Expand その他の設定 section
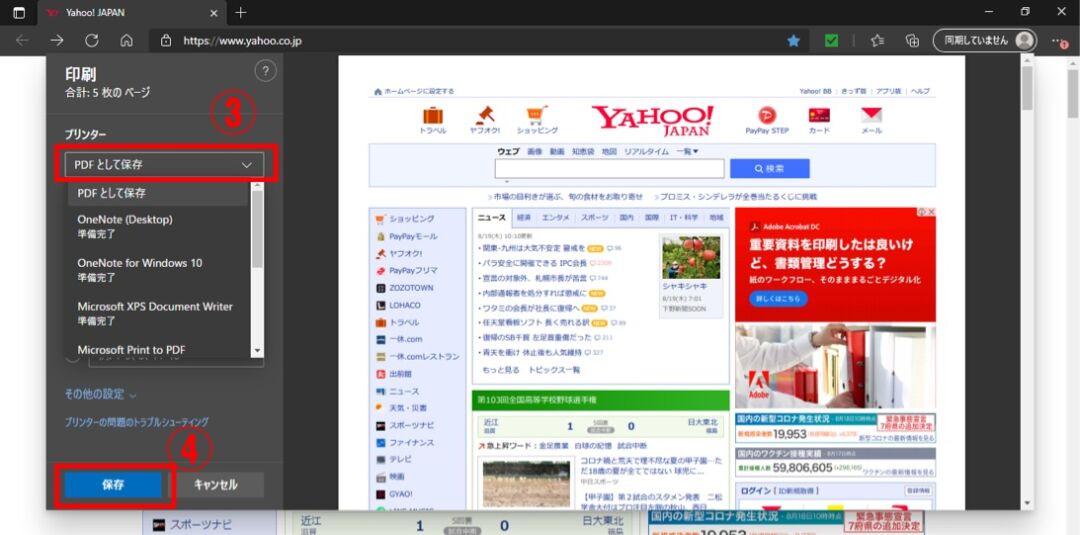This screenshot has width=1080, height=535. (101, 395)
